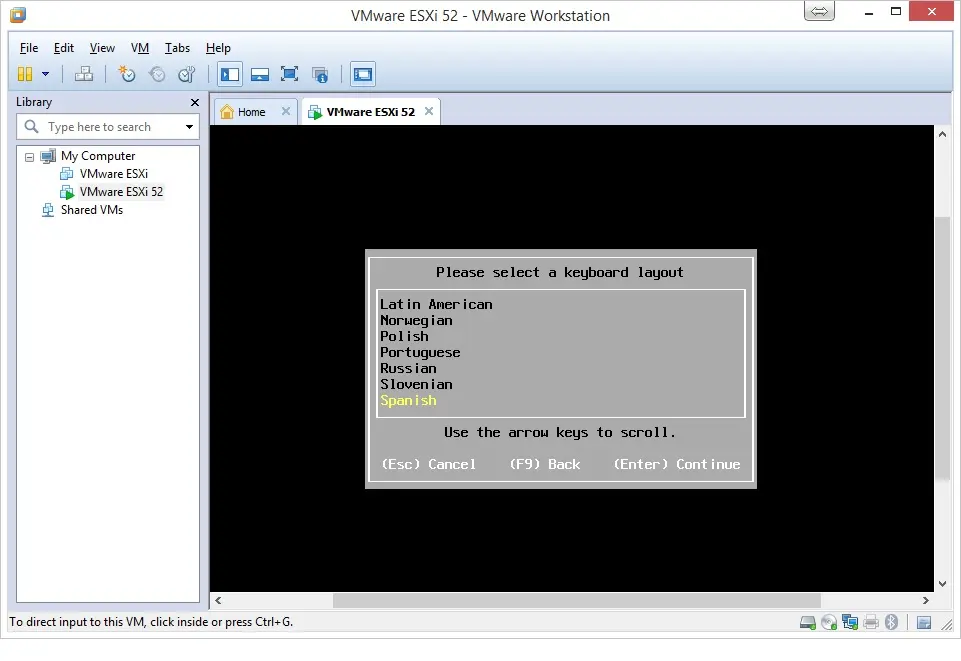Click the Library search field
The image size is (961, 661).
(x=107, y=127)
